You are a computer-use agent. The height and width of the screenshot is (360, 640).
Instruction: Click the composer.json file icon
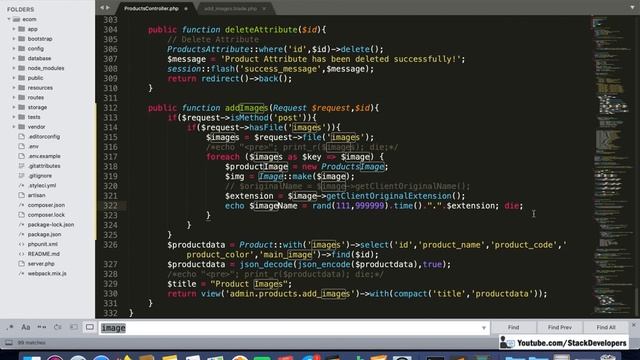tap(22, 205)
